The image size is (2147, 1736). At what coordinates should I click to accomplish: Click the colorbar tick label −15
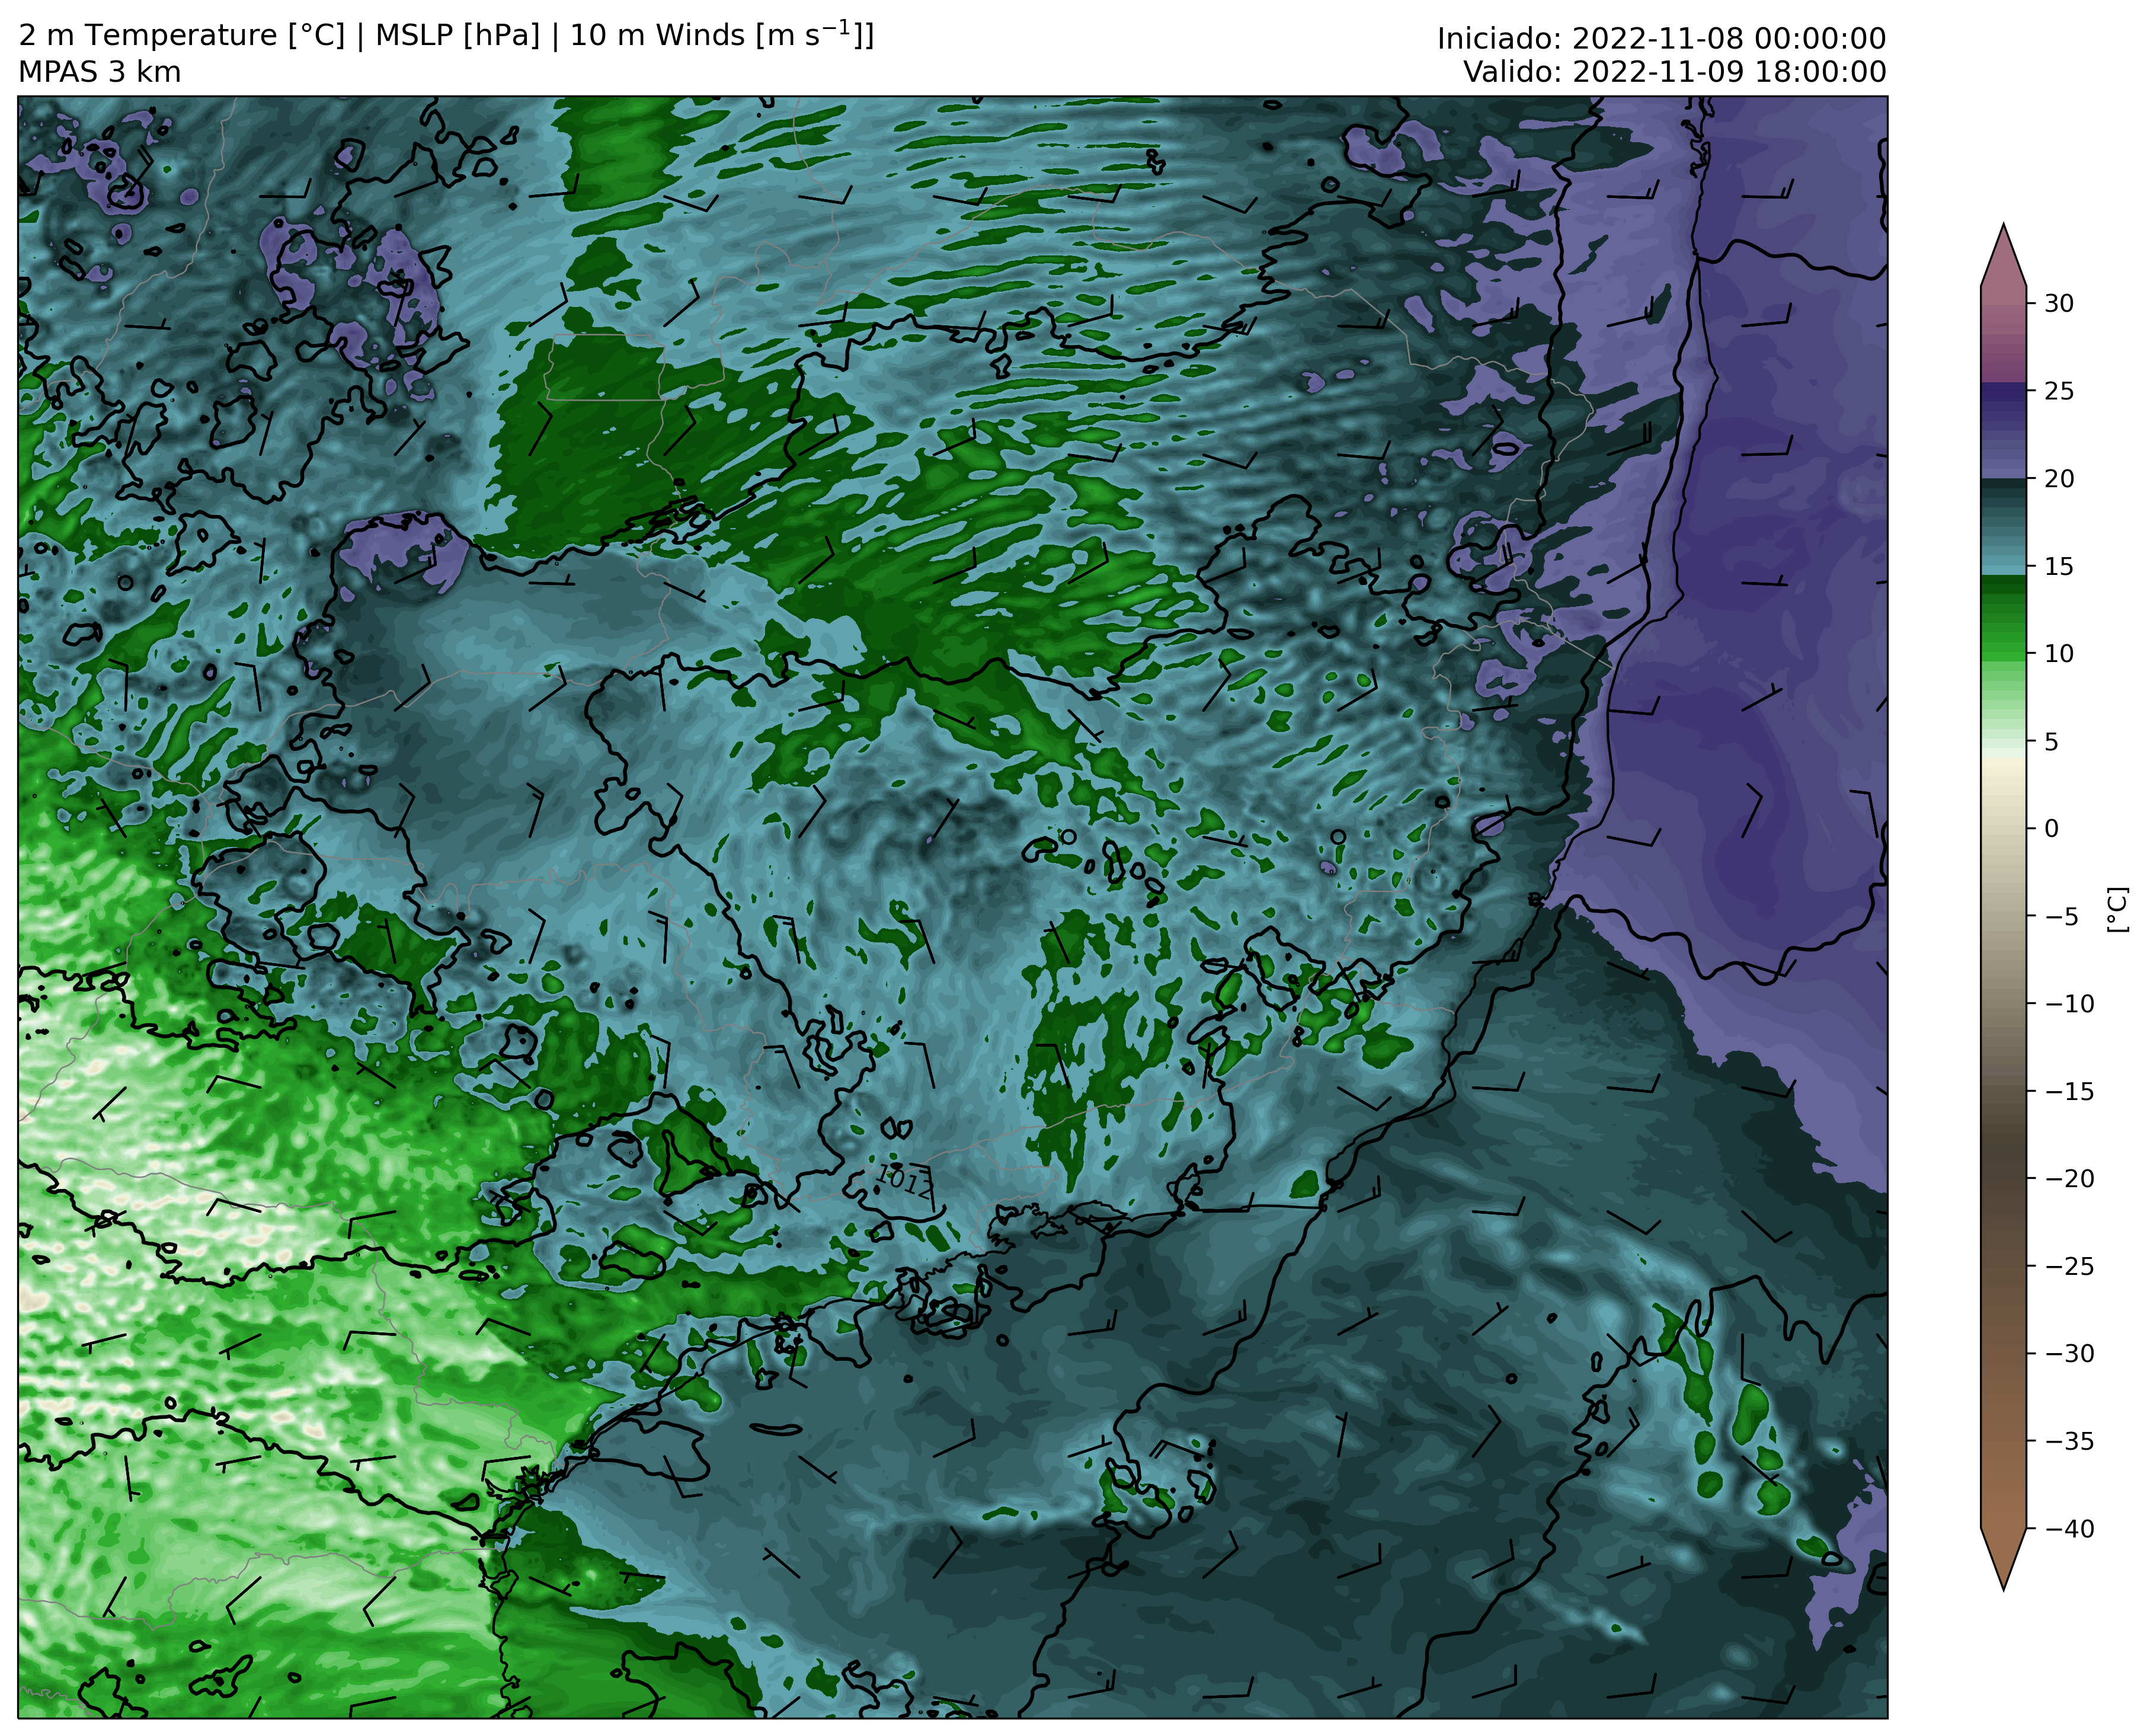tap(2068, 1091)
